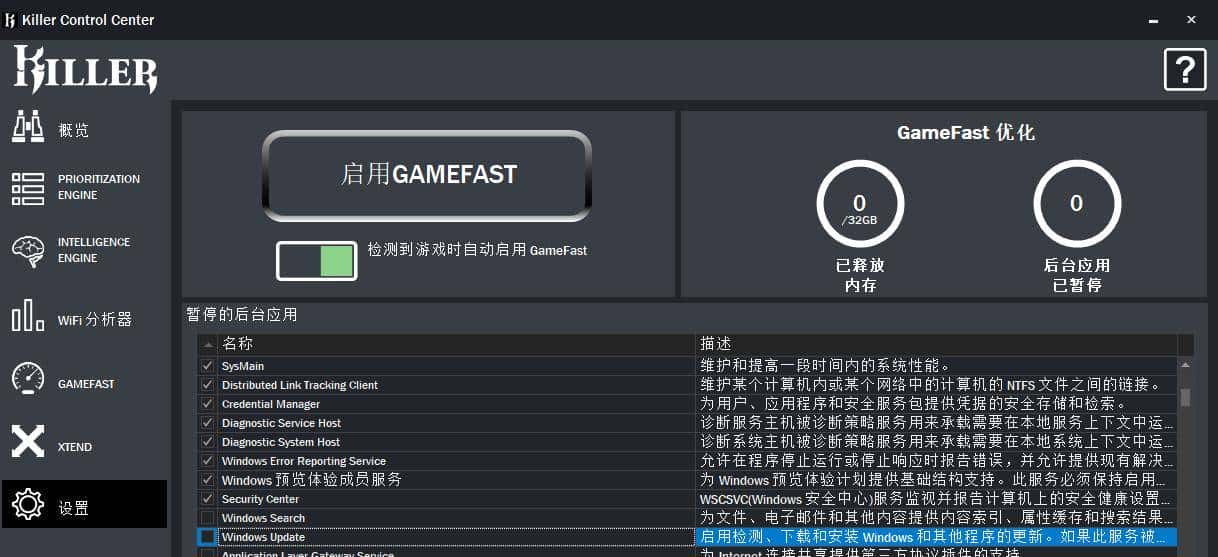Screen dimensions: 1218x557
Task: Click the paused background apps 0 circle
Action: (1077, 205)
